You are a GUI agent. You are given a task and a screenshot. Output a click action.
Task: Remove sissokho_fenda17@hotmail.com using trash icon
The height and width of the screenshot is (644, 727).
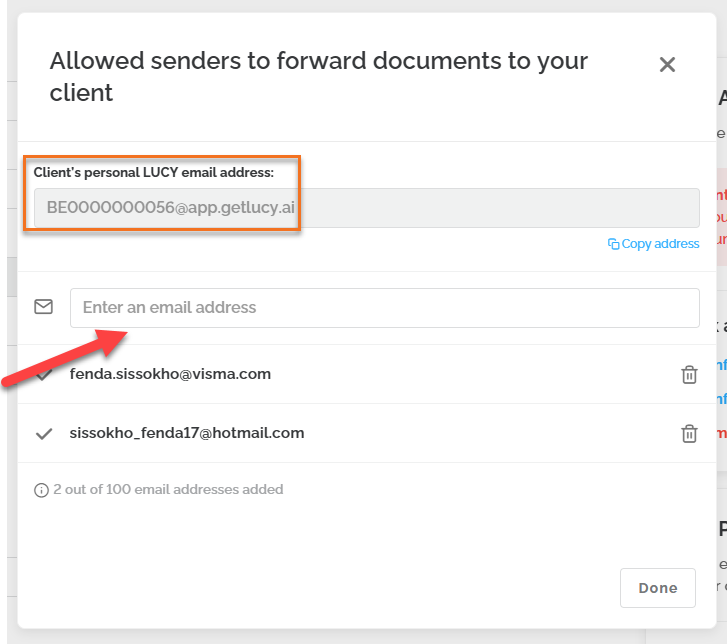click(x=689, y=434)
